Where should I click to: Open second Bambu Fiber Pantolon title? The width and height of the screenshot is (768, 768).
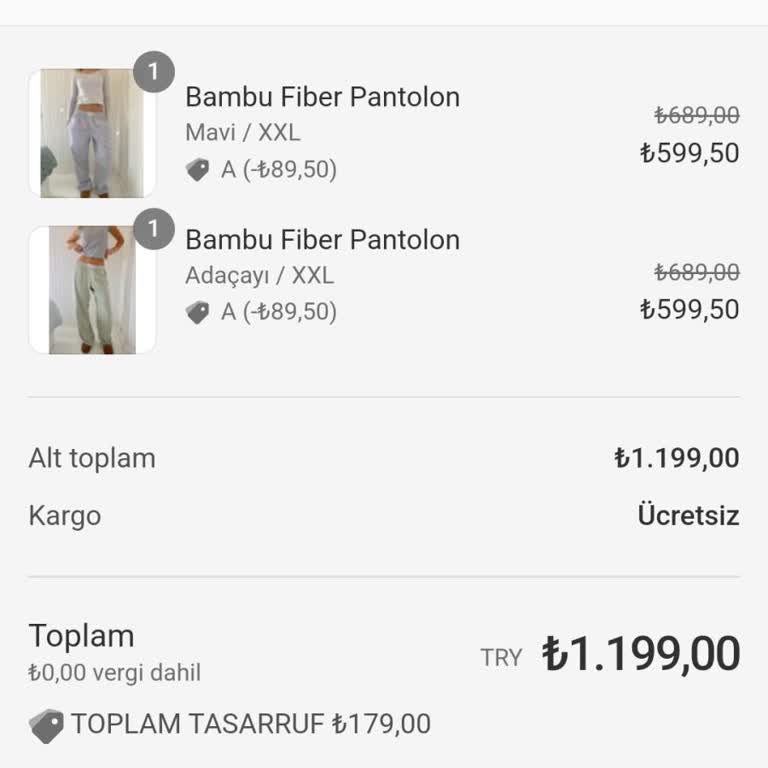click(322, 240)
